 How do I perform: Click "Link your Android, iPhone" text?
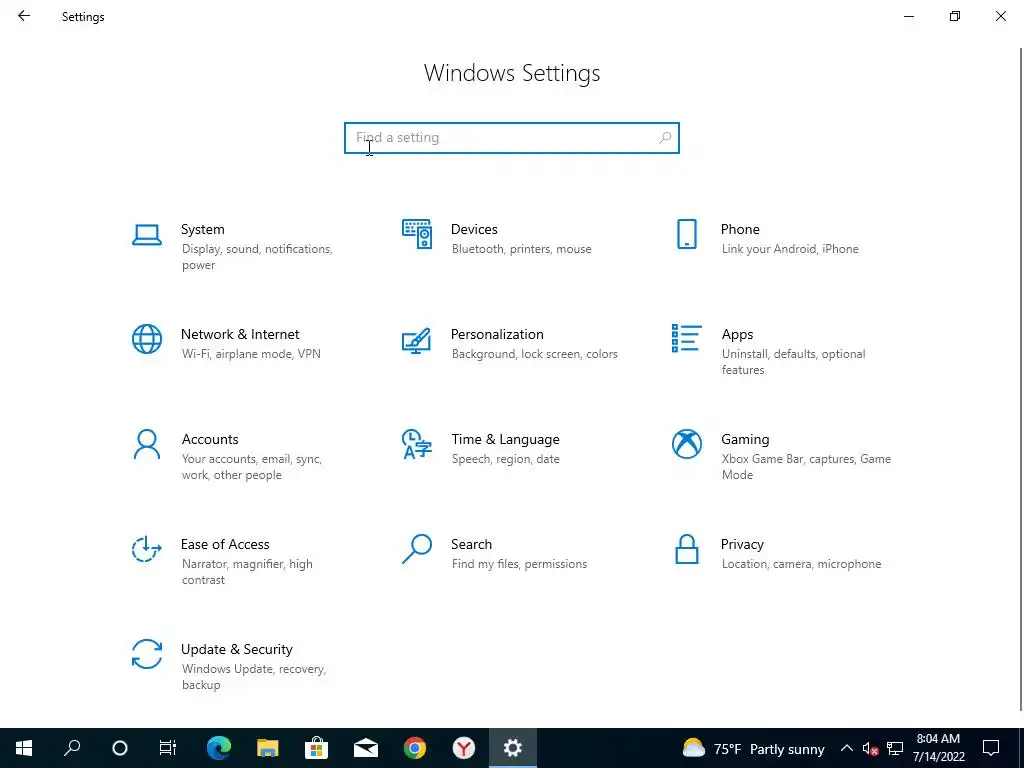pos(790,249)
